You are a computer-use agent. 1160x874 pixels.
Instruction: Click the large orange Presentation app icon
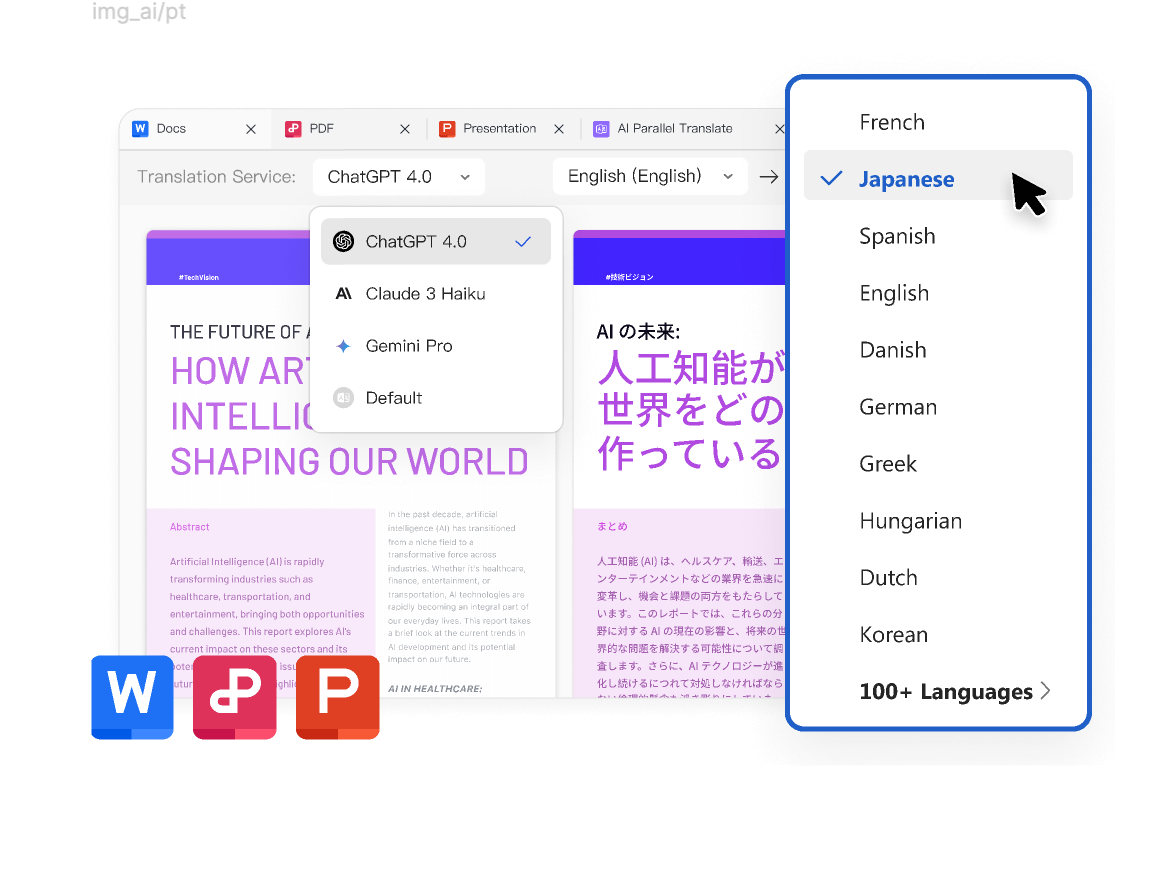[x=337, y=696]
